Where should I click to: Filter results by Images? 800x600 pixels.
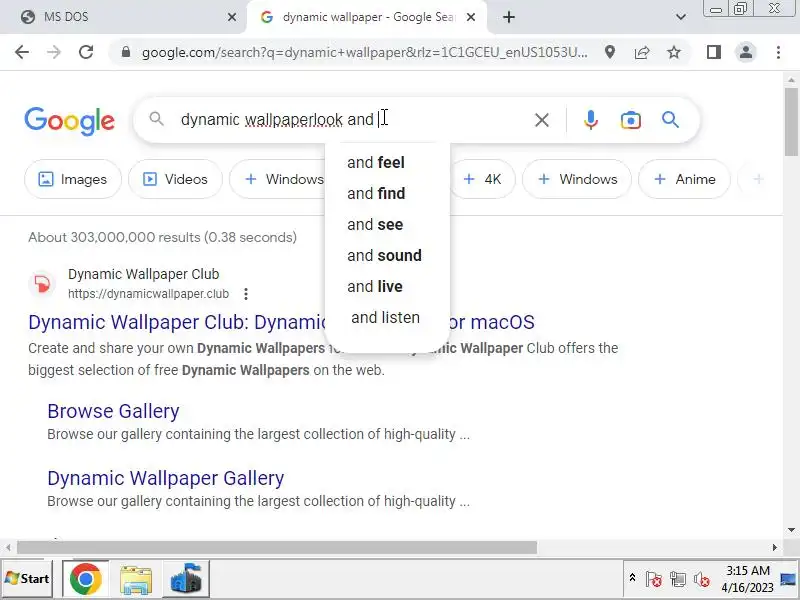[x=73, y=179]
